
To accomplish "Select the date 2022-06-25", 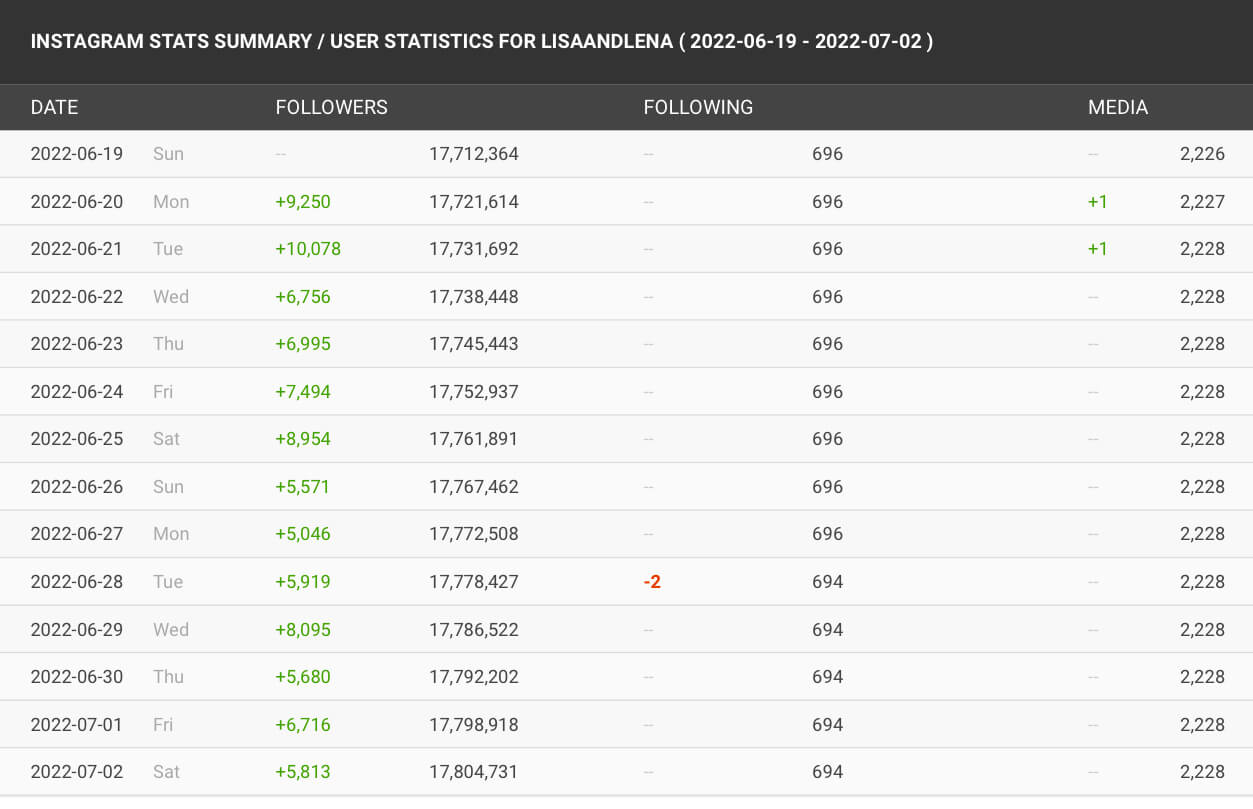I will pos(77,439).
